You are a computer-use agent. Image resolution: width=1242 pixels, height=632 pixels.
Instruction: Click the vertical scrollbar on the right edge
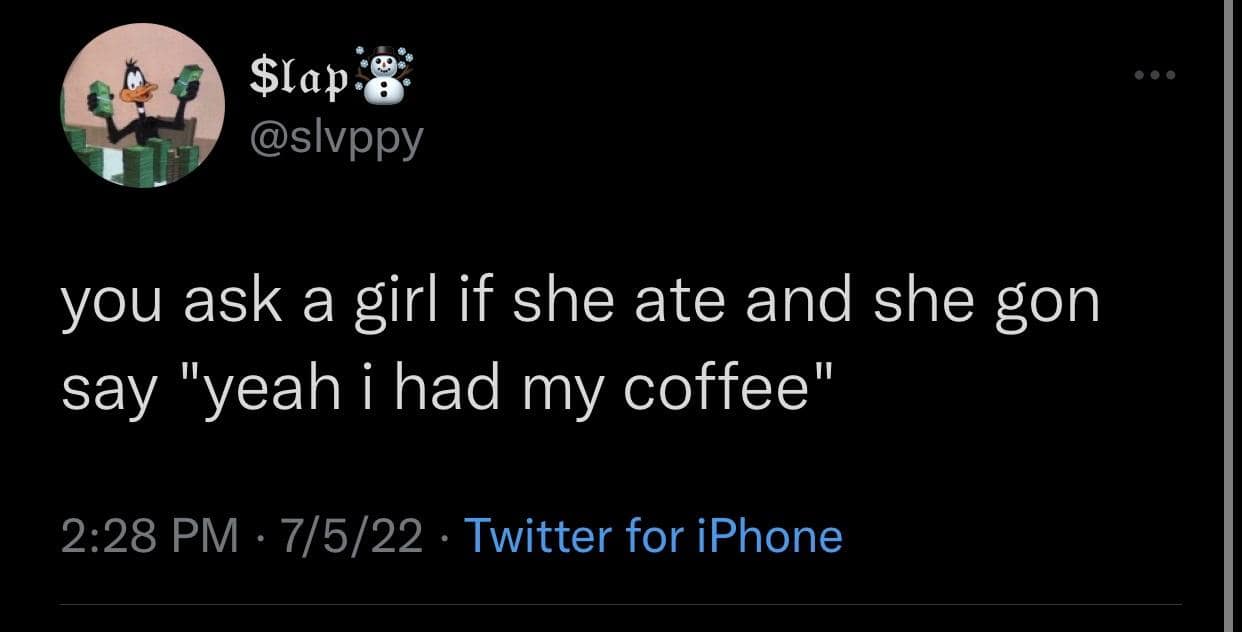(x=1231, y=316)
